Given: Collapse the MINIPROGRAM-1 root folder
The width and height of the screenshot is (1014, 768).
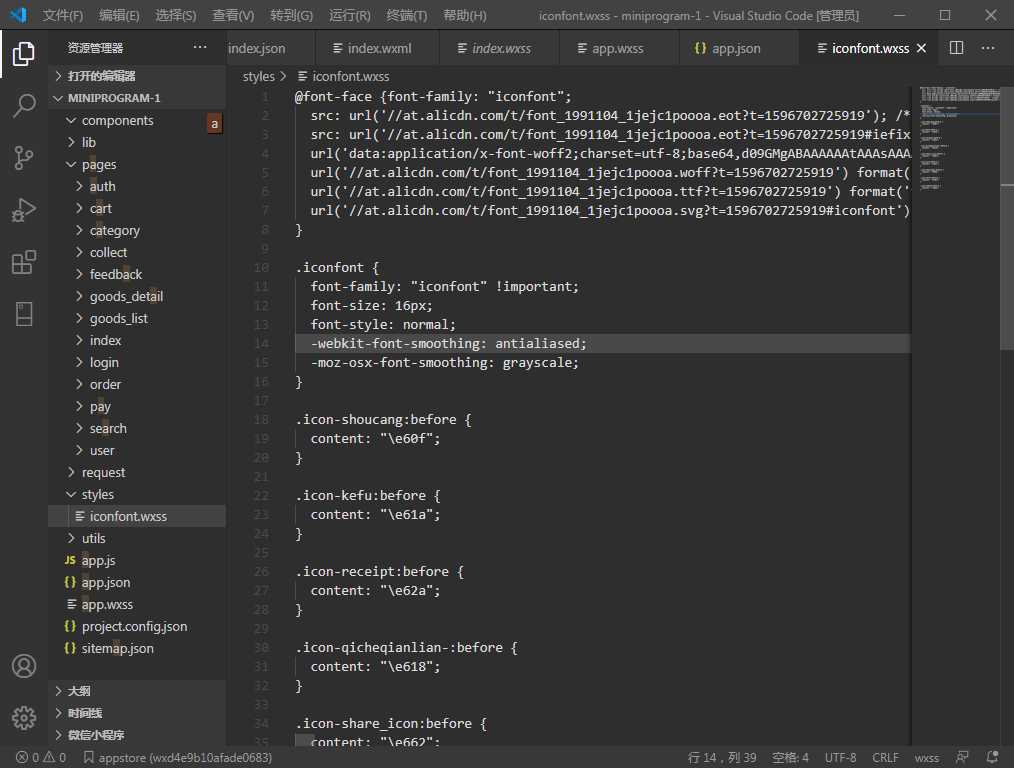Looking at the screenshot, I should coord(137,98).
